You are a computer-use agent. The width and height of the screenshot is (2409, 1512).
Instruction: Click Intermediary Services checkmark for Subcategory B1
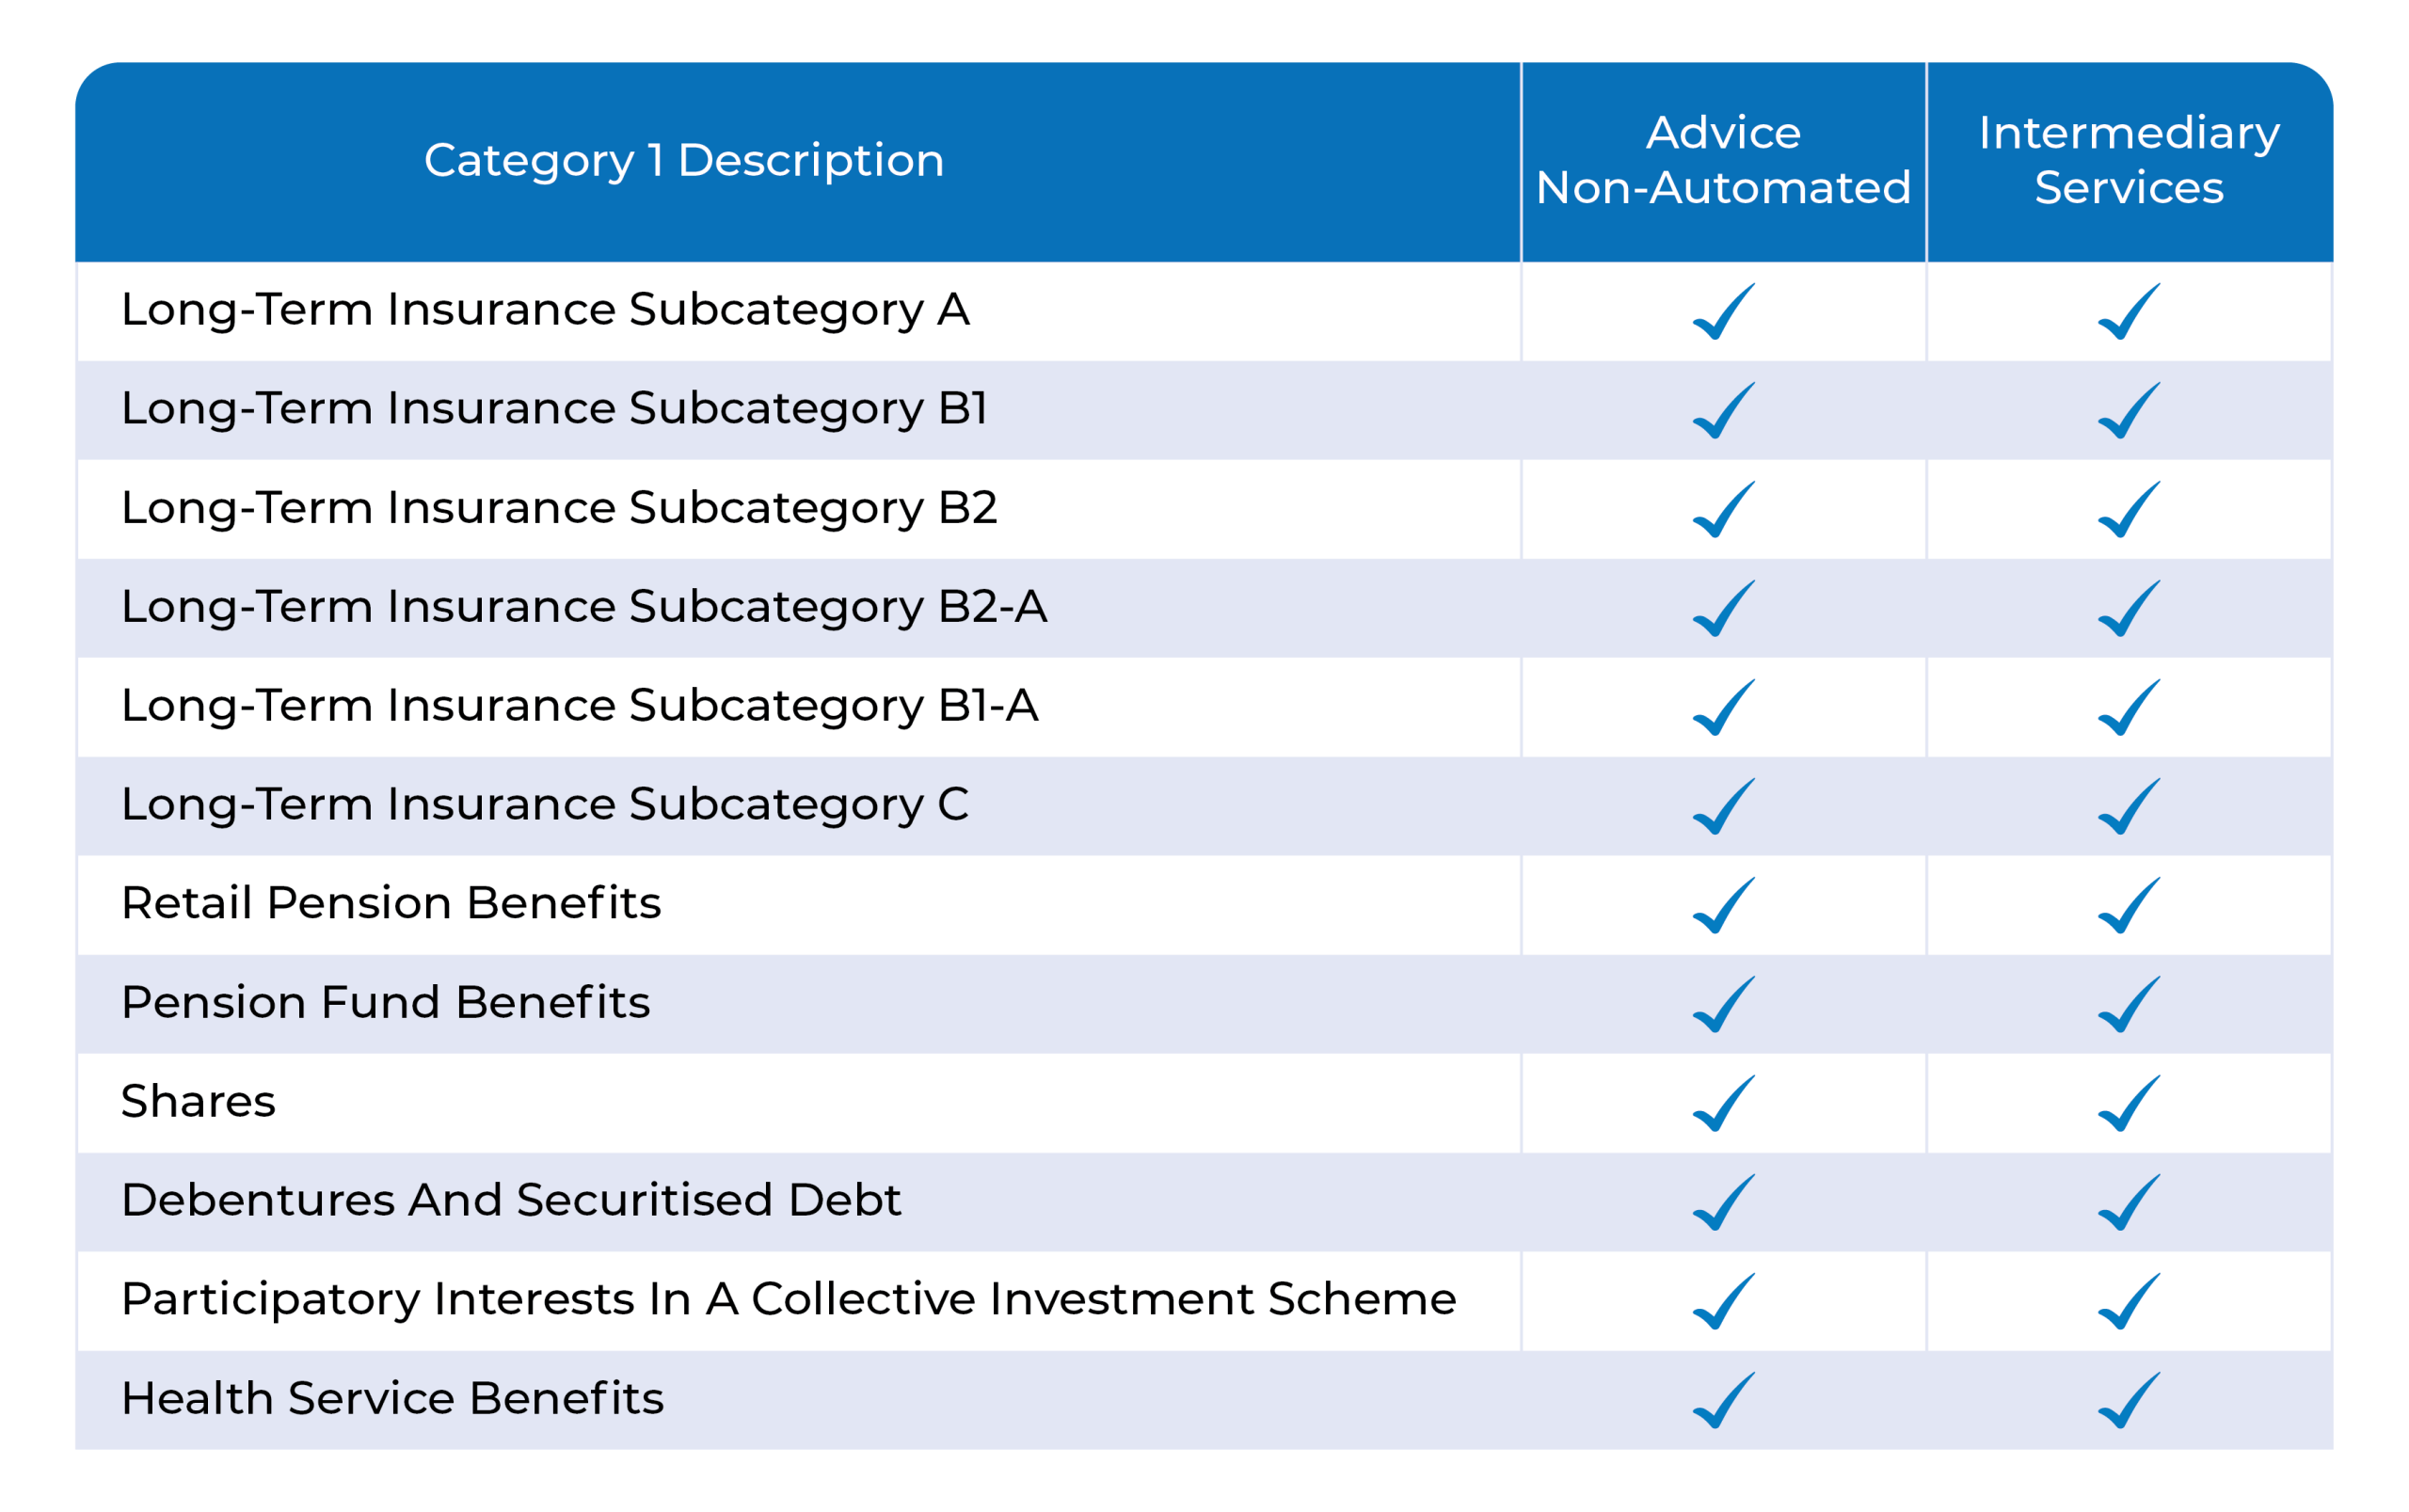[2128, 410]
